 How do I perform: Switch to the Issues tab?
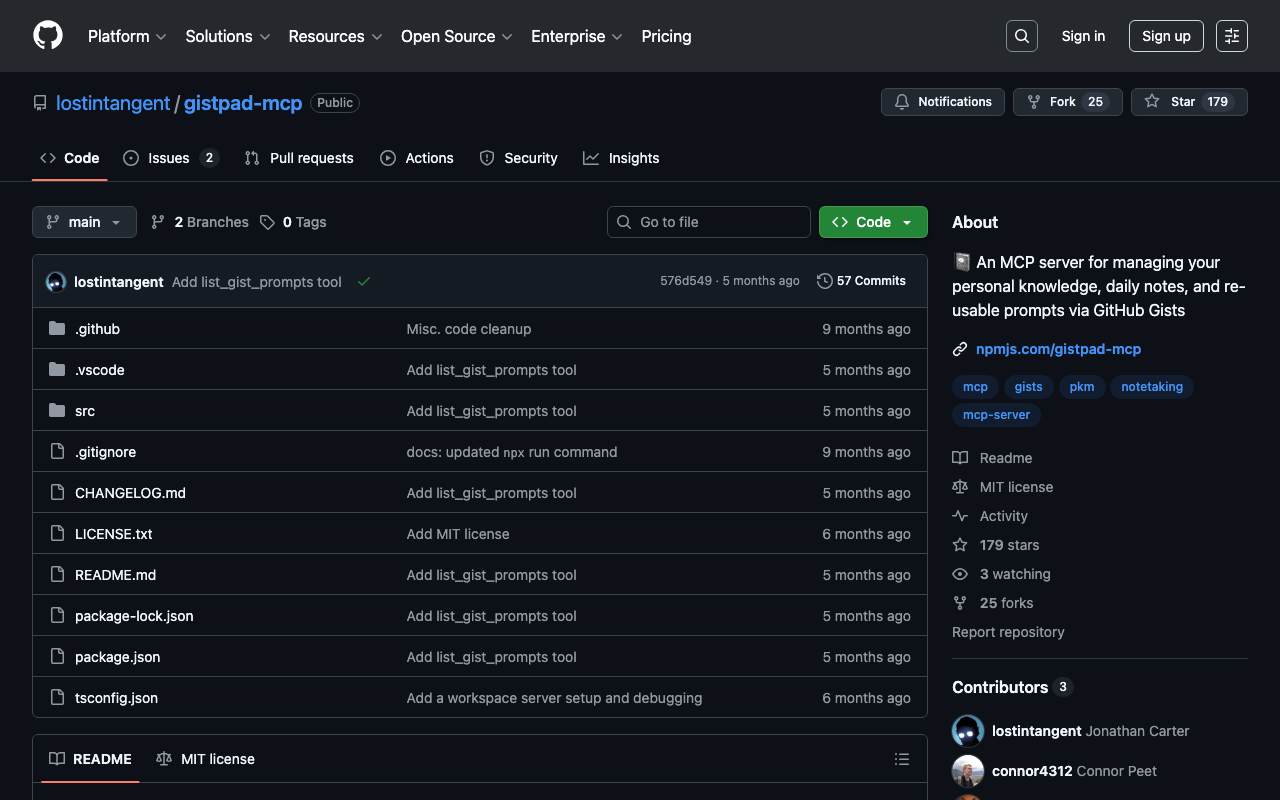point(169,158)
